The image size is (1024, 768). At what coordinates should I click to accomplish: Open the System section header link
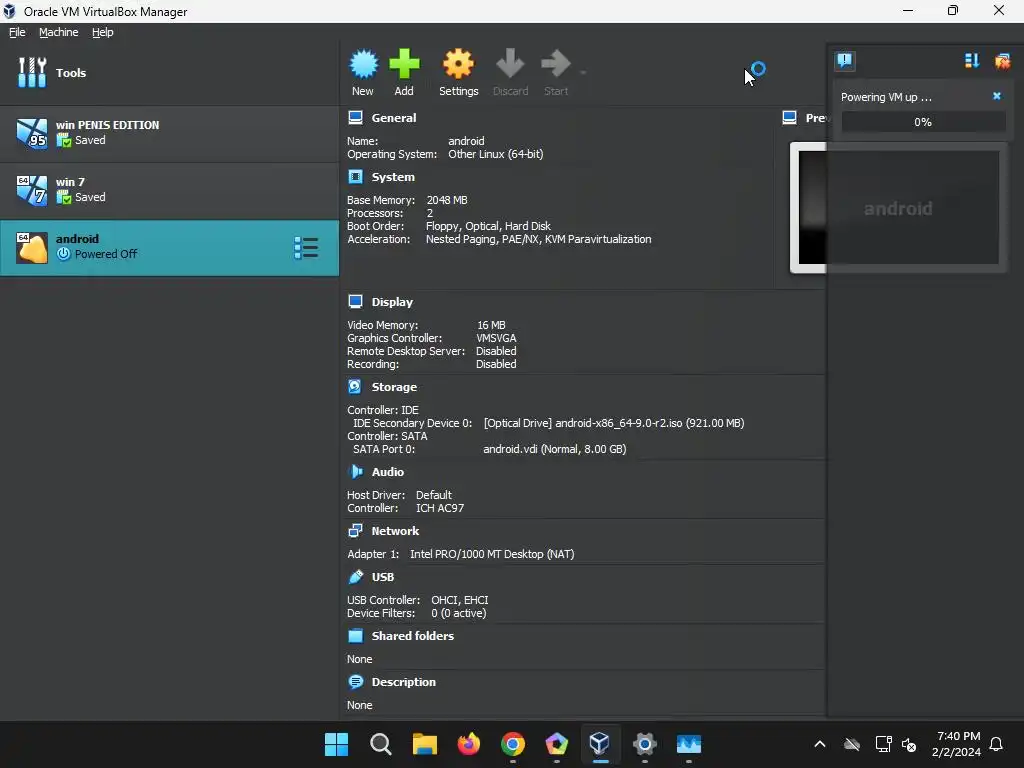pos(393,177)
